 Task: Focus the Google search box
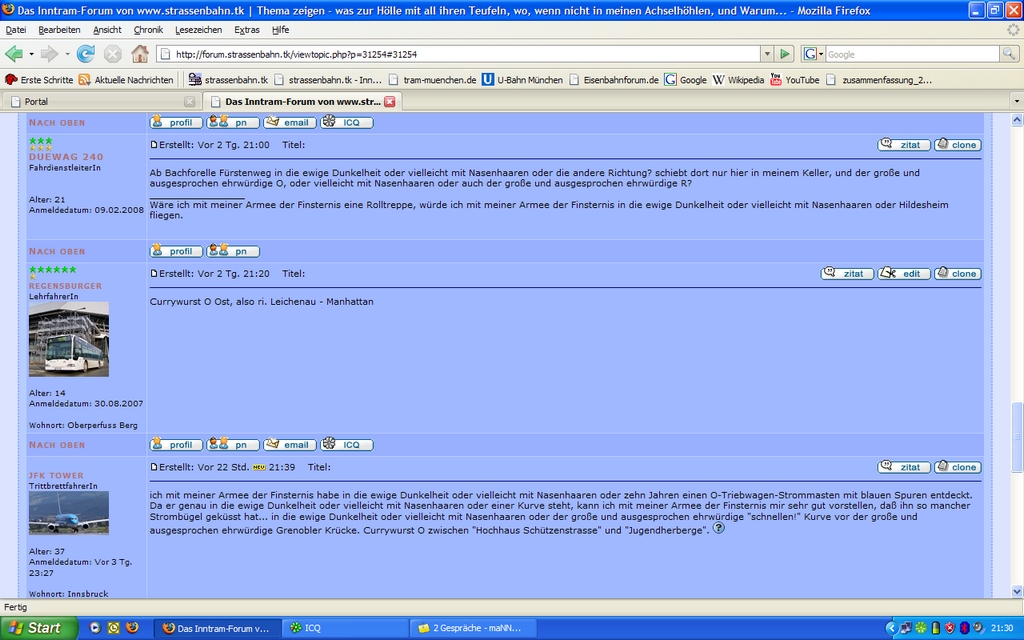[x=912, y=54]
